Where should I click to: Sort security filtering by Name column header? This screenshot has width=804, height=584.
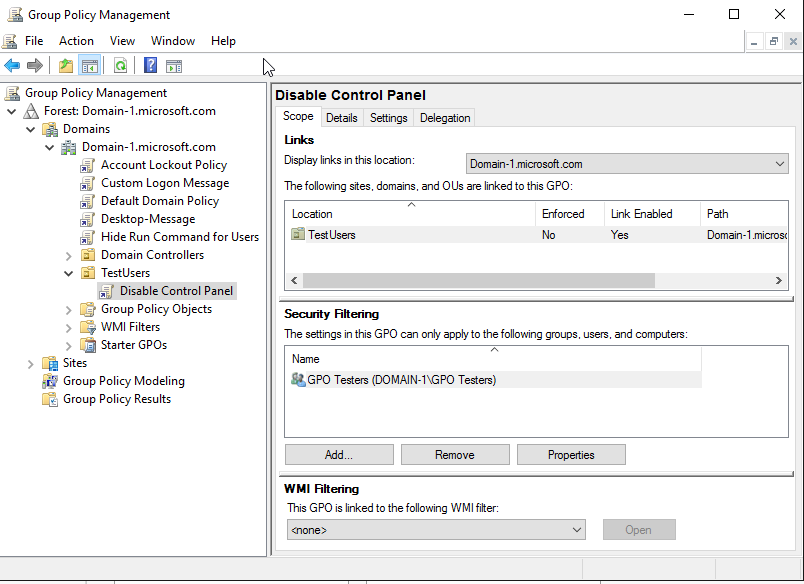493,359
